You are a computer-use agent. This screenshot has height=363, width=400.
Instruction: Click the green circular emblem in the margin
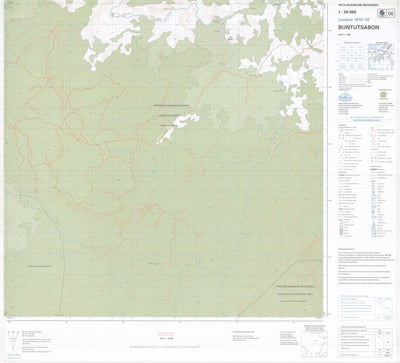[x=383, y=95]
